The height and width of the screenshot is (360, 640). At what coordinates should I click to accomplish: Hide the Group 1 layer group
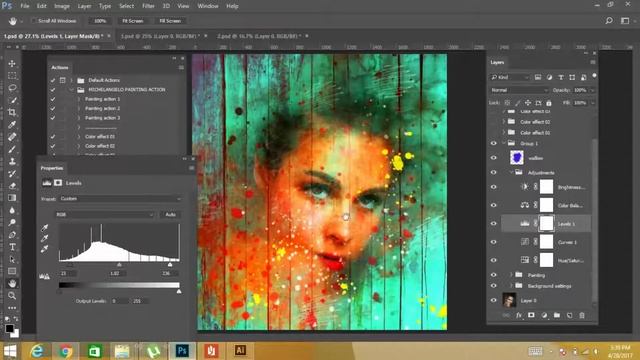(493, 143)
